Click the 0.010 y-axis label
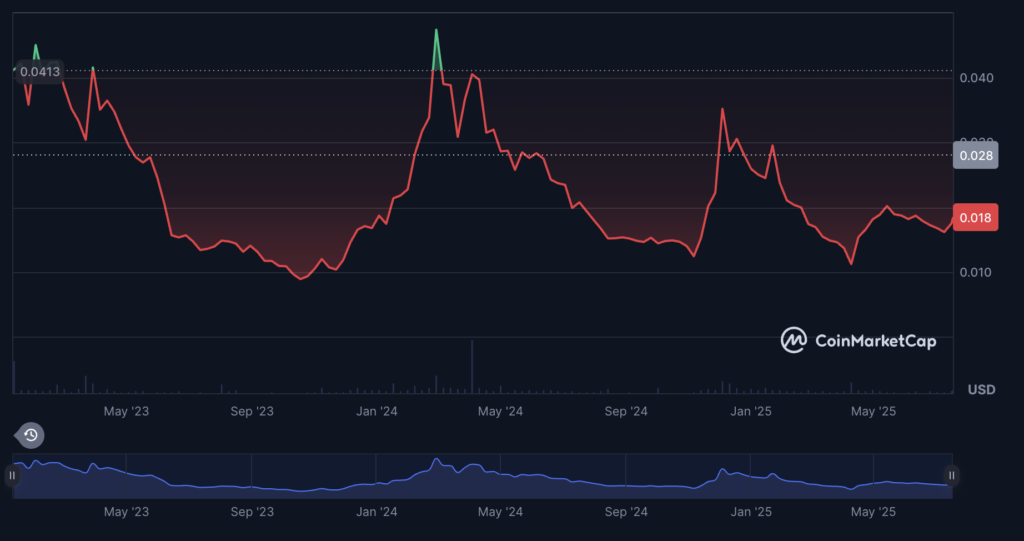1024x541 pixels. pos(974,273)
